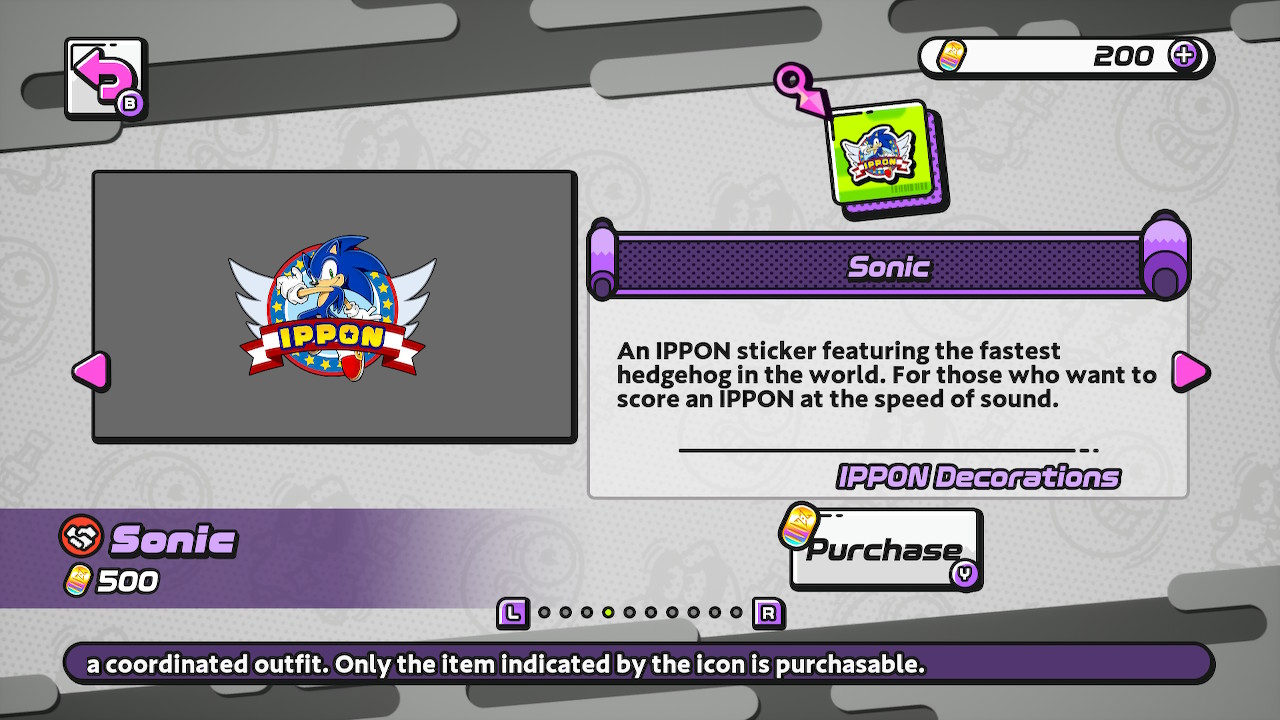Click the 500 price coin icon
This screenshot has height=720, width=1280.
click(x=77, y=580)
